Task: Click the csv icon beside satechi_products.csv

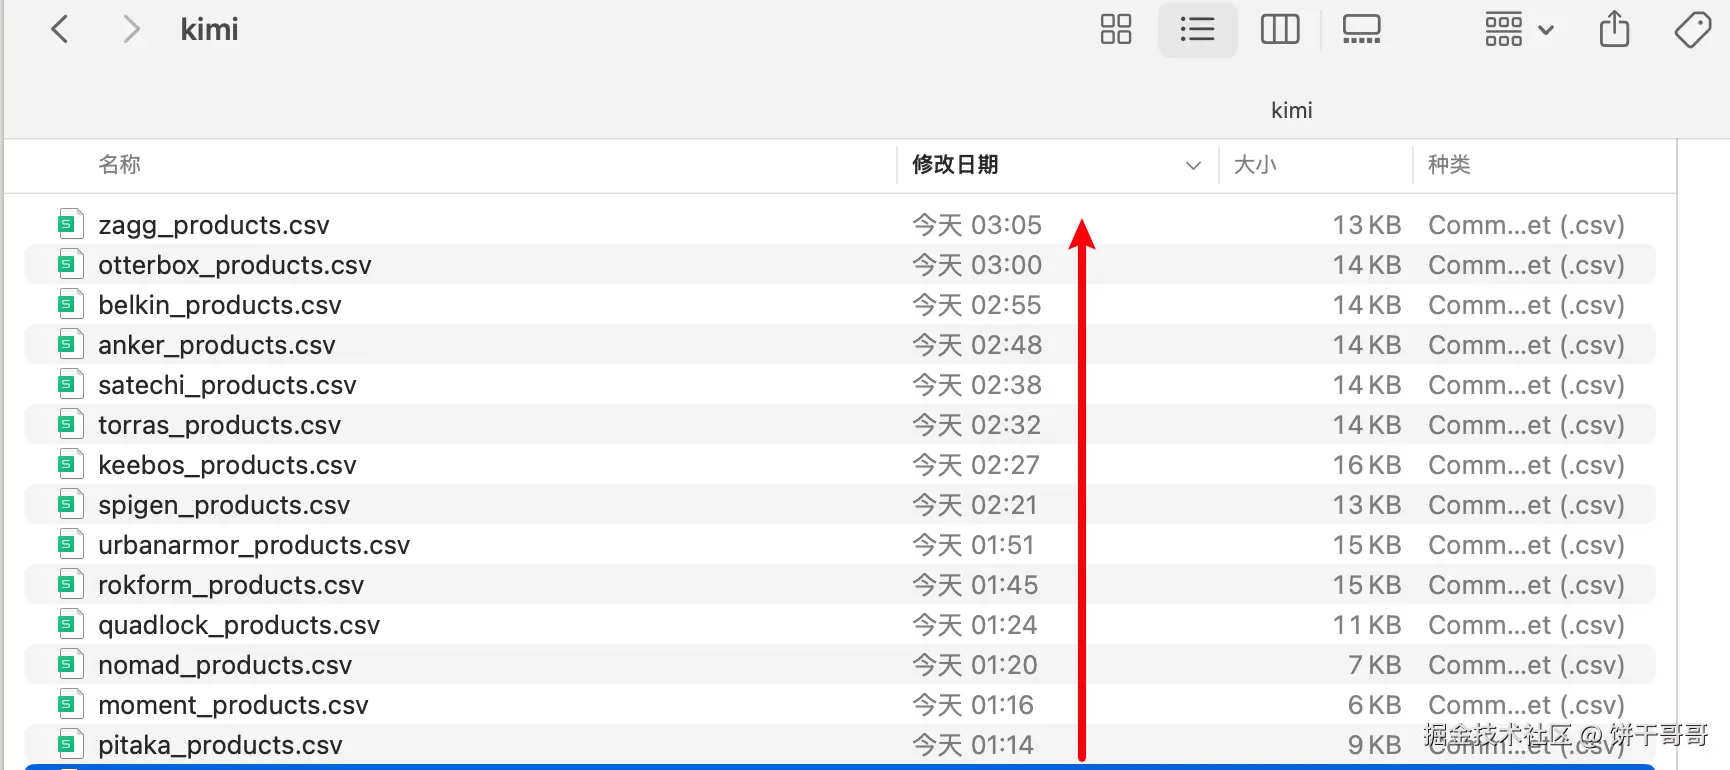Action: [69, 384]
